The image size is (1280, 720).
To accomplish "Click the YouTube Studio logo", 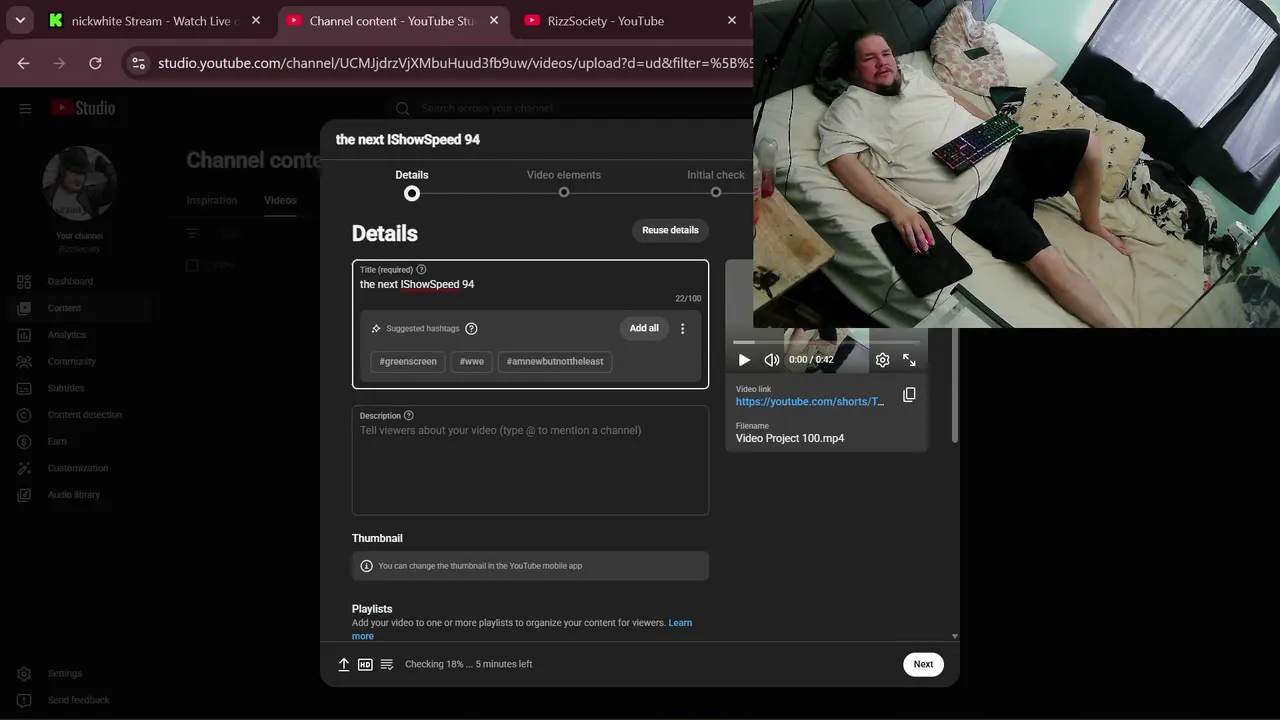I will 83,108.
